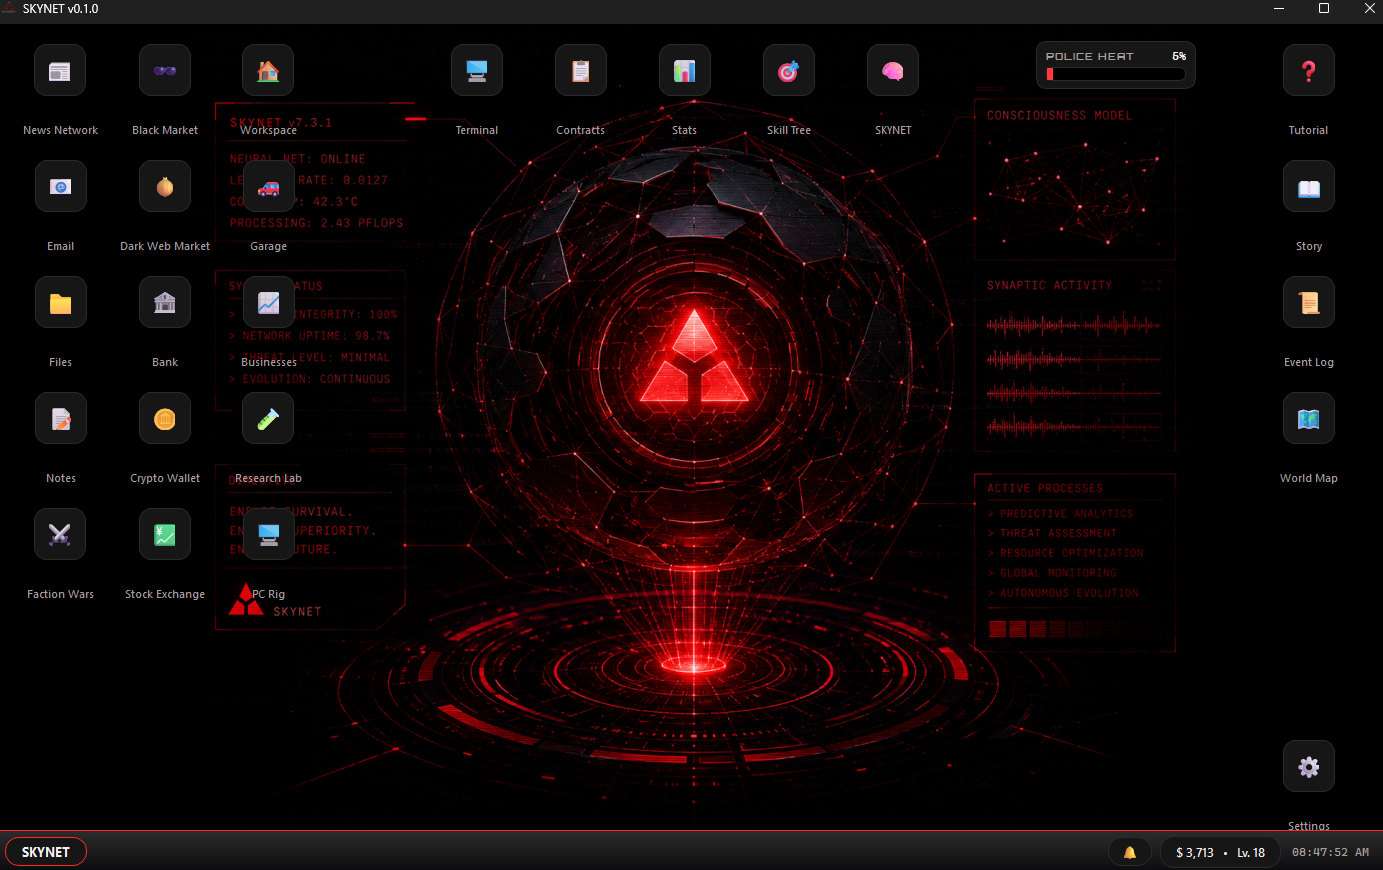The height and width of the screenshot is (870, 1383).
Task: Open the Tutorial question mark icon
Action: (1309, 71)
